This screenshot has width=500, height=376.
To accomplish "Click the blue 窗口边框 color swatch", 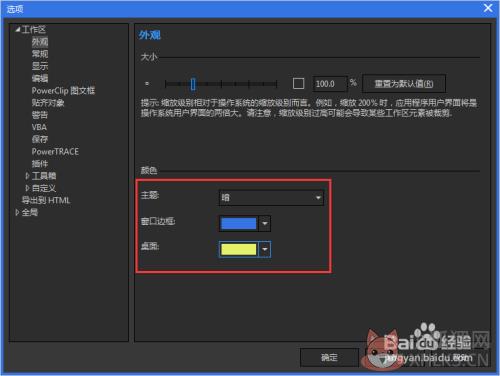I will click(x=239, y=223).
